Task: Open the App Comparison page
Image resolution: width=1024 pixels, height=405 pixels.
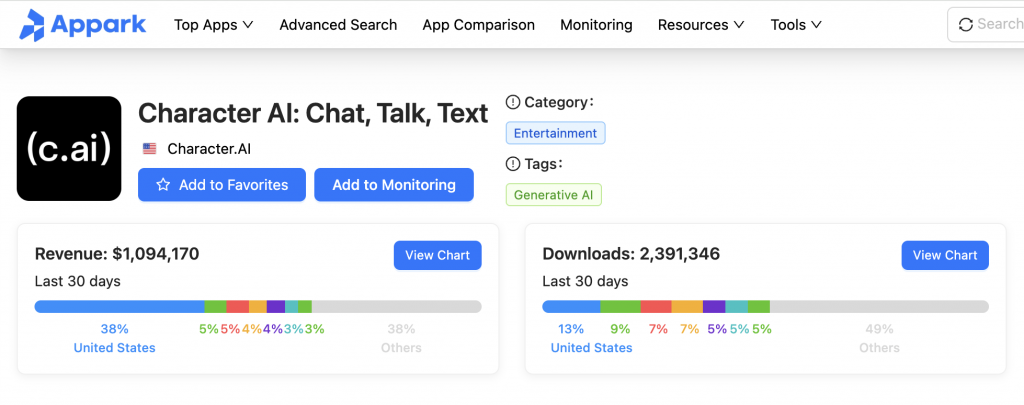Action: (x=478, y=25)
